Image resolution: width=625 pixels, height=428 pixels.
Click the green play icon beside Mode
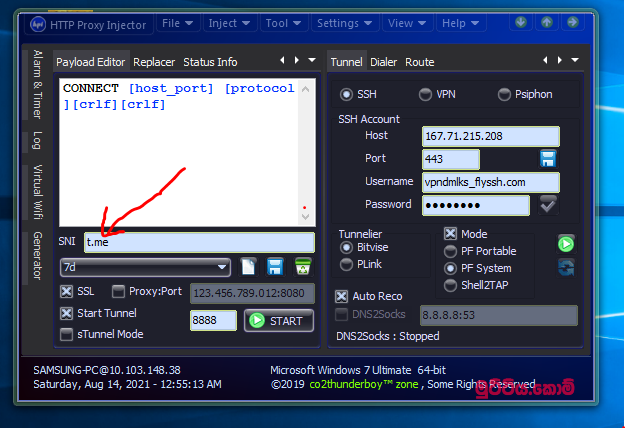click(566, 244)
